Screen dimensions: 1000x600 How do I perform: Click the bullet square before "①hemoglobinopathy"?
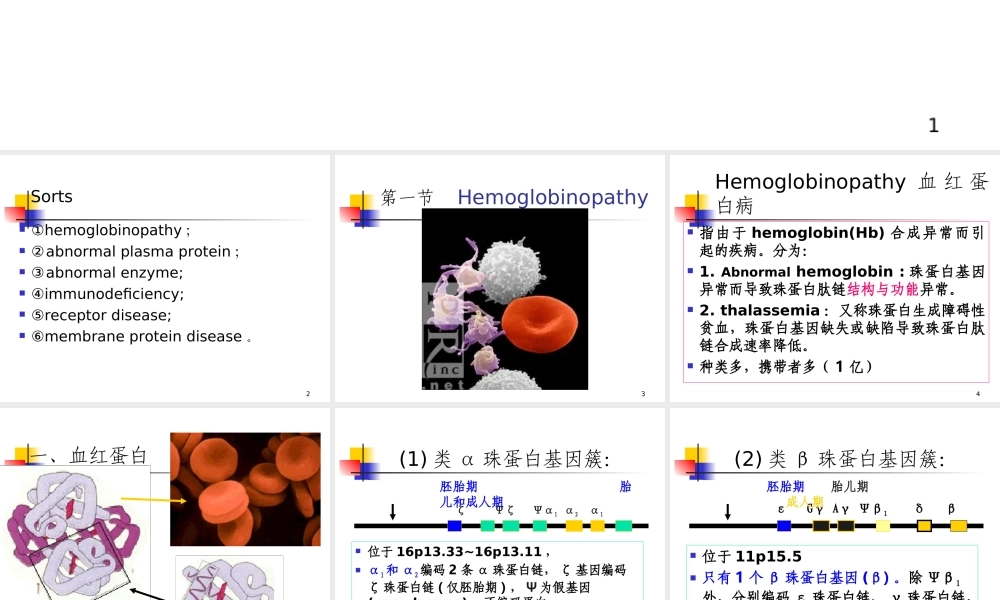(22, 229)
